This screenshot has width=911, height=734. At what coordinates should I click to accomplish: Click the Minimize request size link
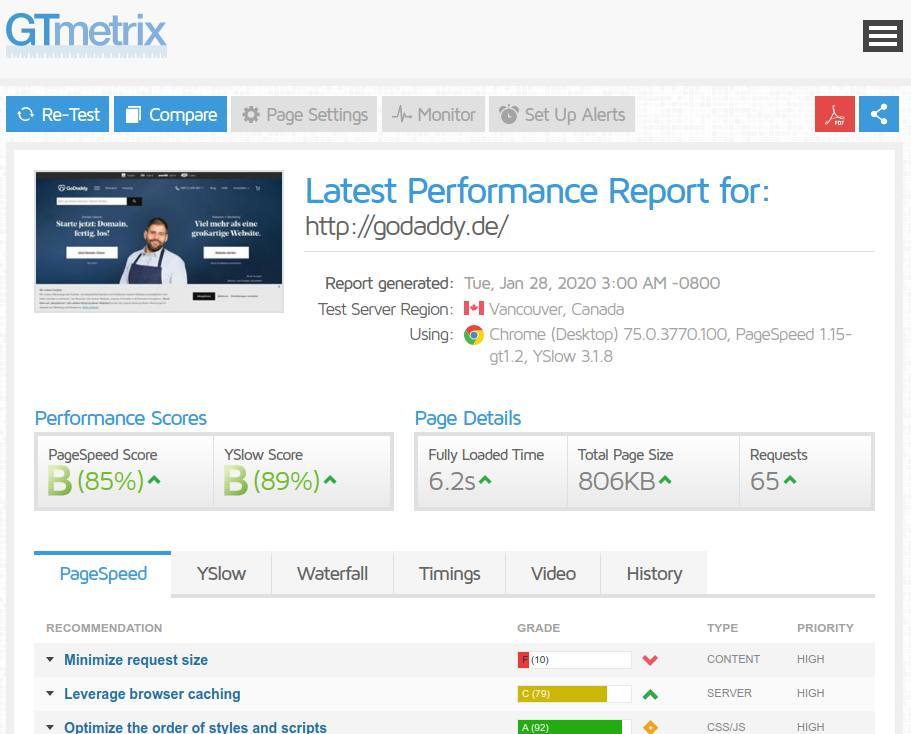click(136, 660)
